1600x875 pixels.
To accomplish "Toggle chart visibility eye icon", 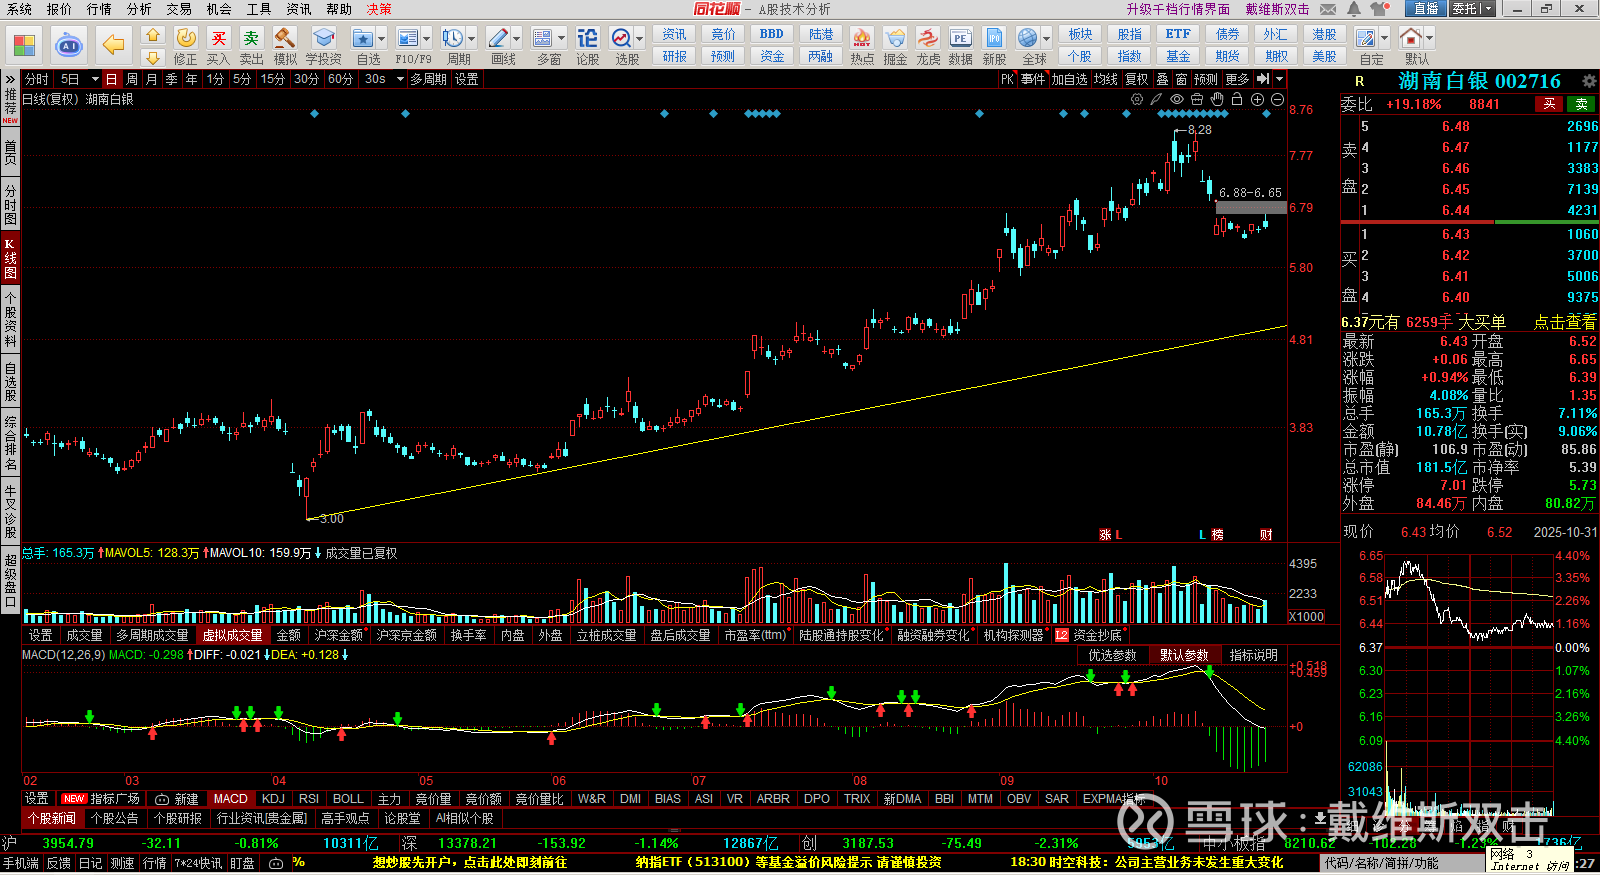I will [1177, 99].
